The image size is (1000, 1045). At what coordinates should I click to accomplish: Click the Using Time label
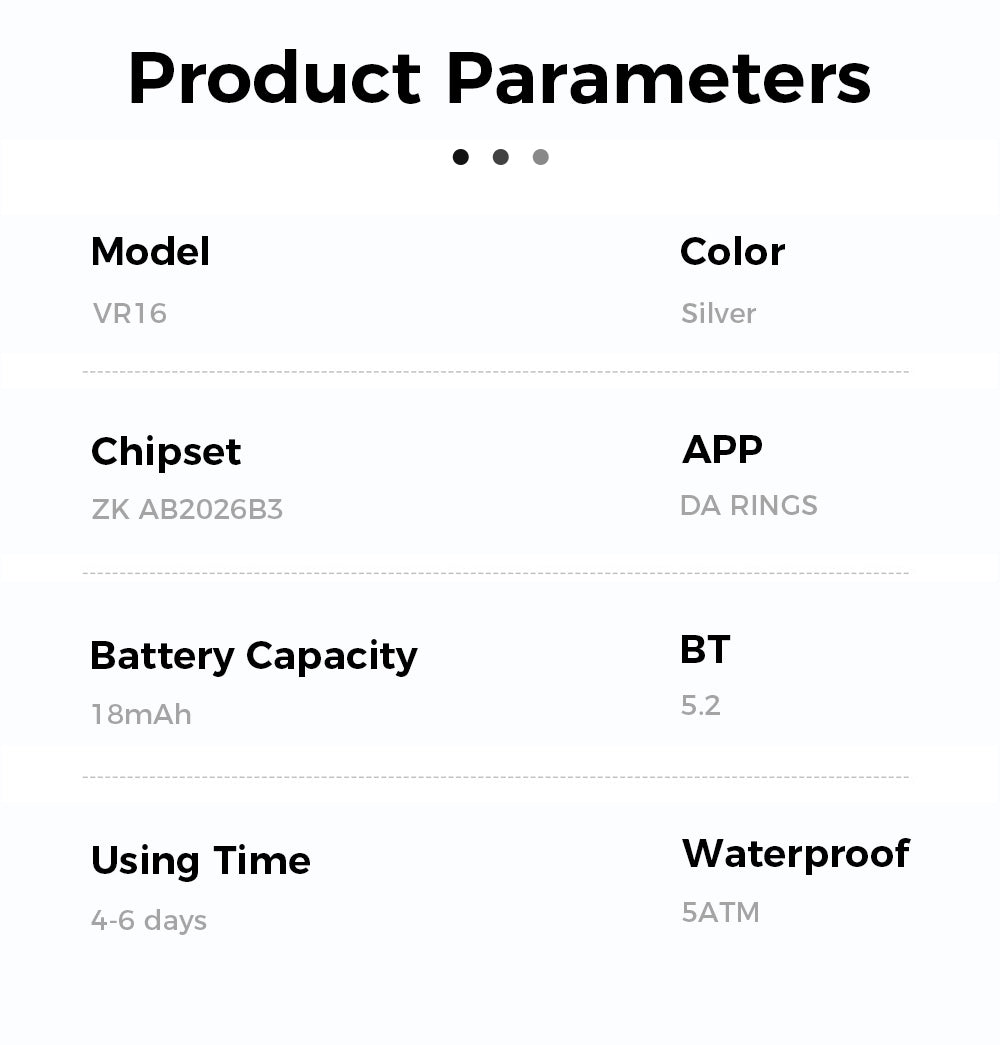[200, 861]
